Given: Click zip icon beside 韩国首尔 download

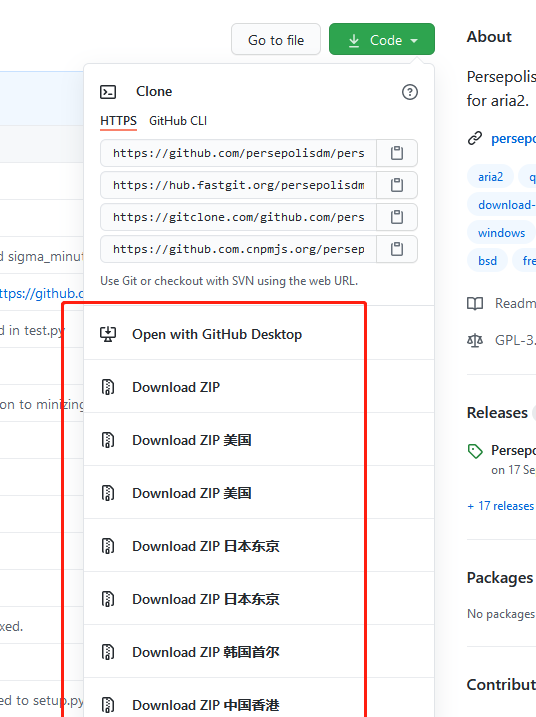Looking at the screenshot, I should tap(108, 652).
